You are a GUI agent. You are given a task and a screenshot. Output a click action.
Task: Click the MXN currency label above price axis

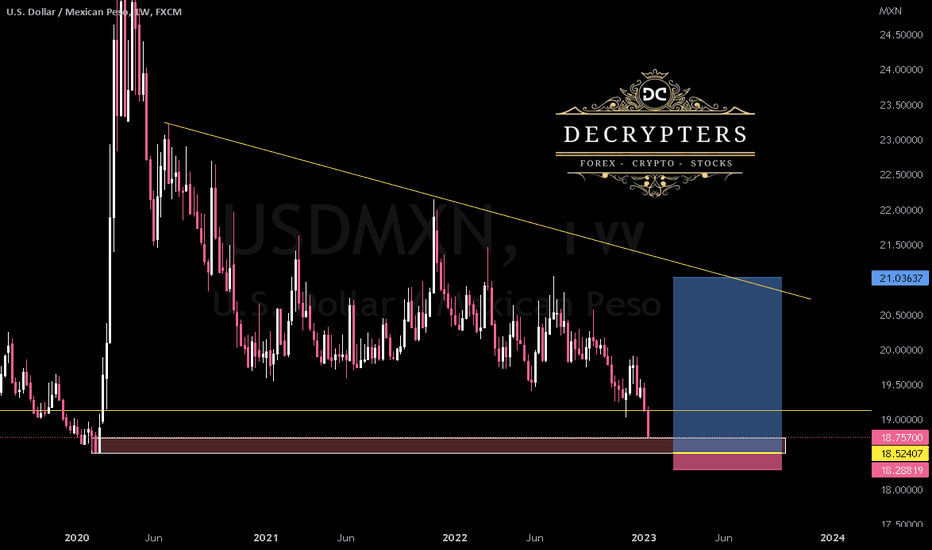[x=890, y=11]
